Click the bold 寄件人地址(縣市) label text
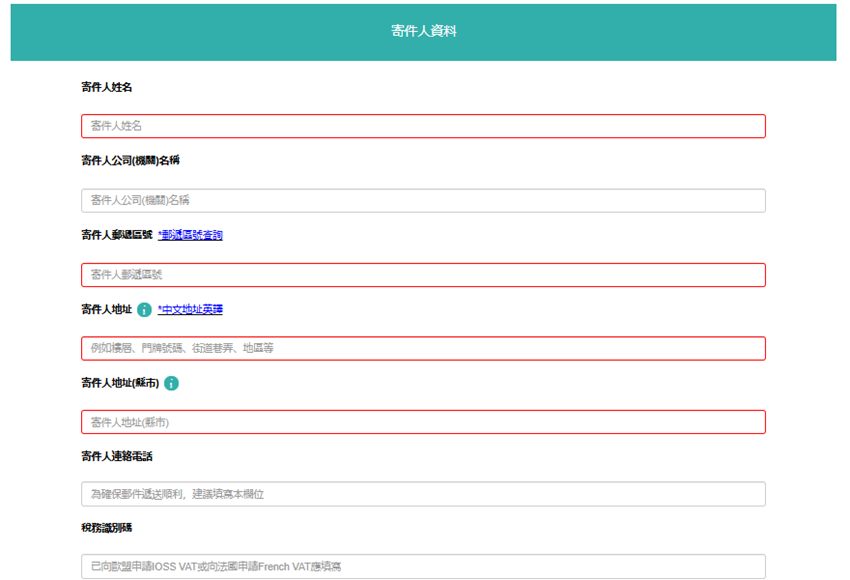 point(118,383)
